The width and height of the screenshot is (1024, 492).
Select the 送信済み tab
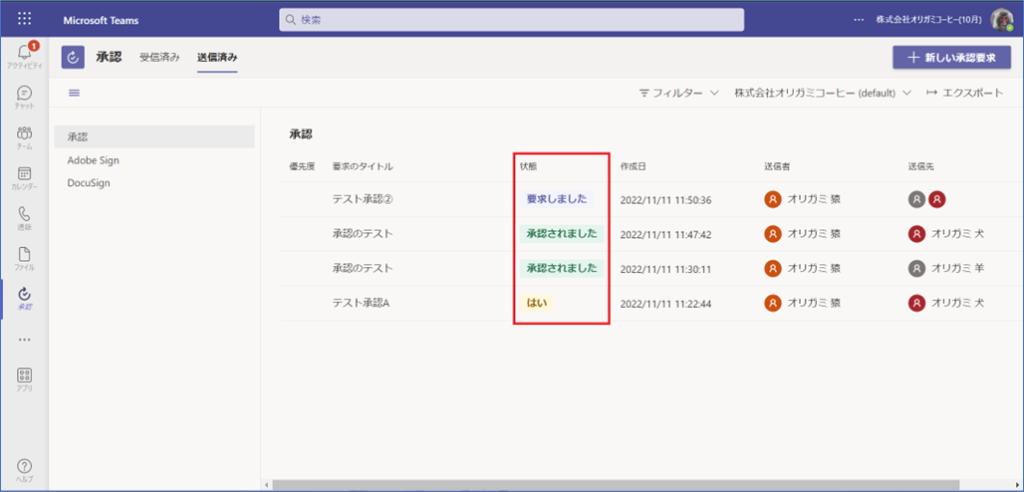coord(217,57)
